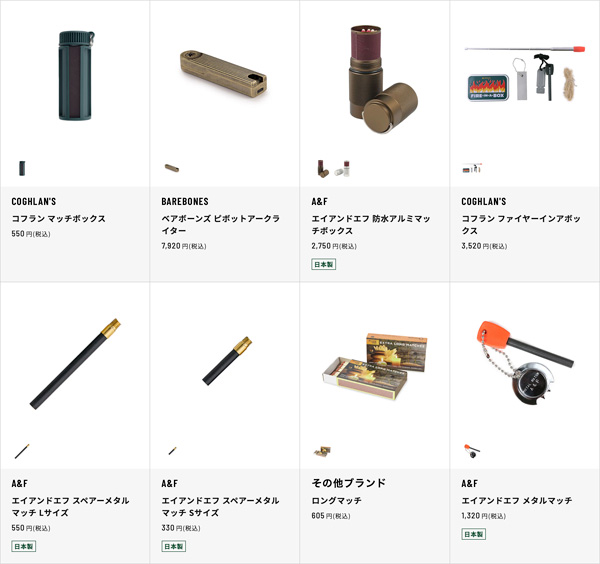Viewport: 600px width, 564px height.
Task: Select the brass lighter small thumbnail
Action: (172, 168)
